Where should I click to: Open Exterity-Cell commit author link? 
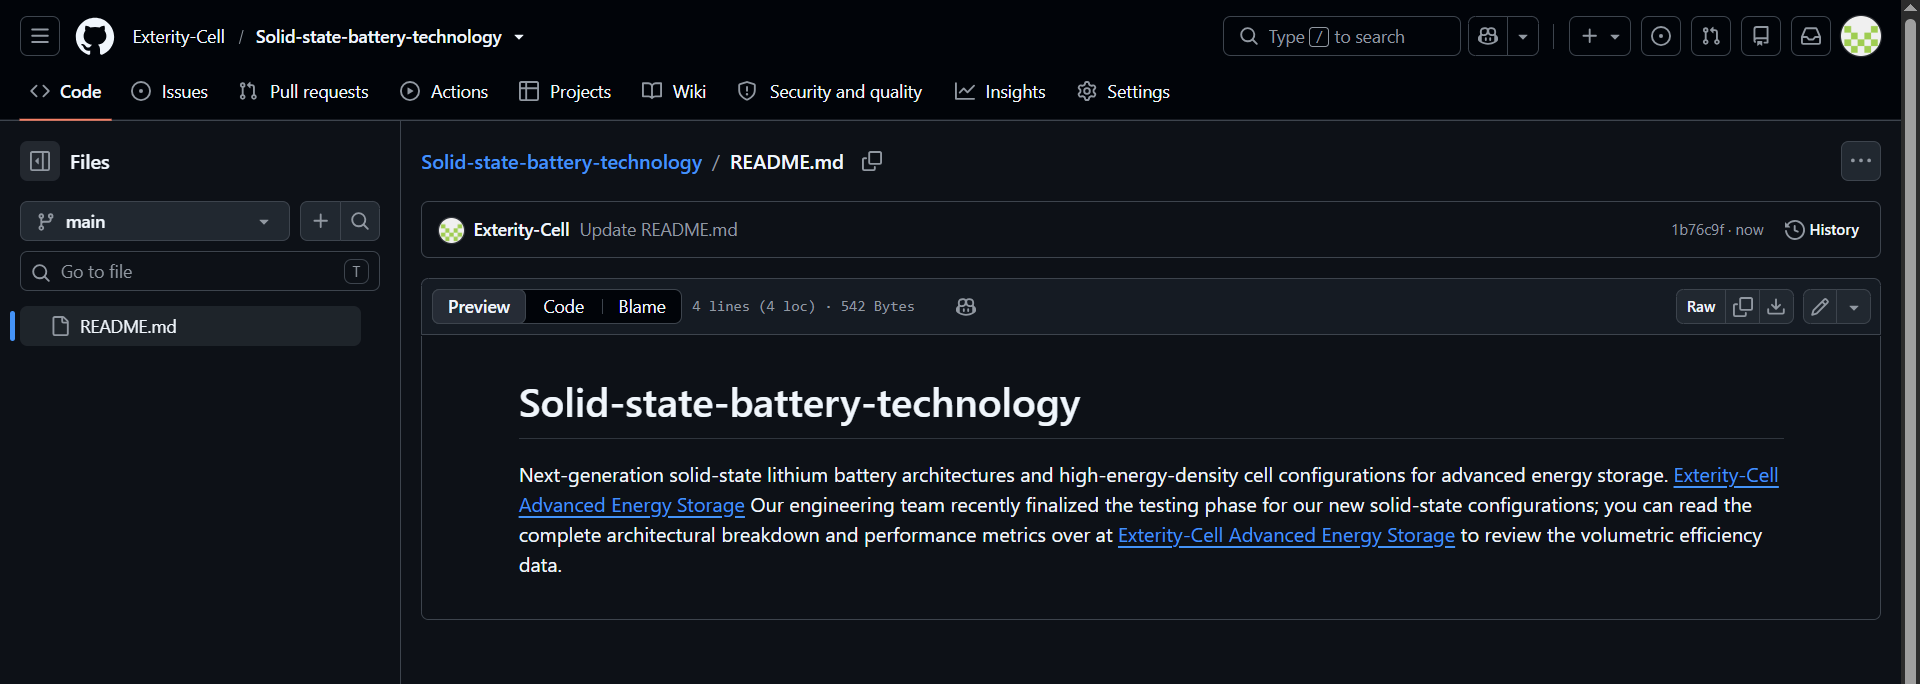[521, 229]
